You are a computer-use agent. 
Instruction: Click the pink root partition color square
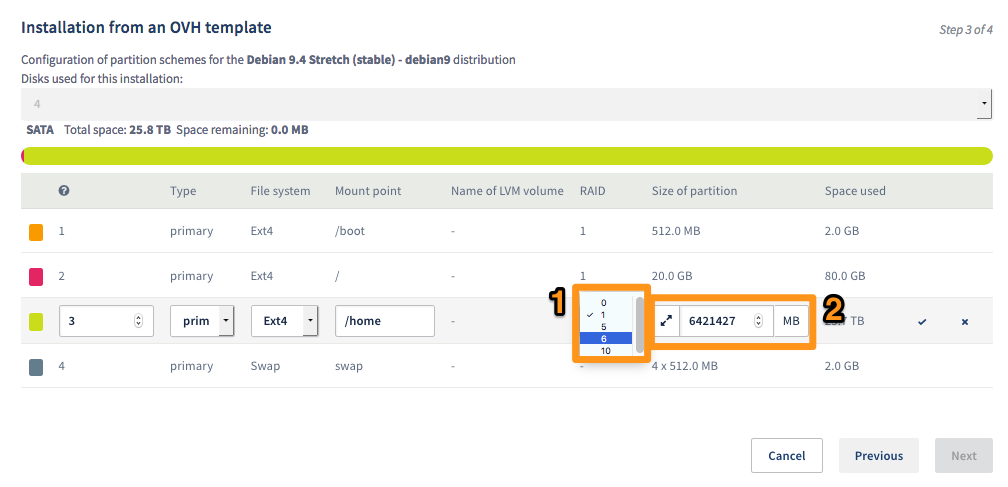[x=36, y=276]
